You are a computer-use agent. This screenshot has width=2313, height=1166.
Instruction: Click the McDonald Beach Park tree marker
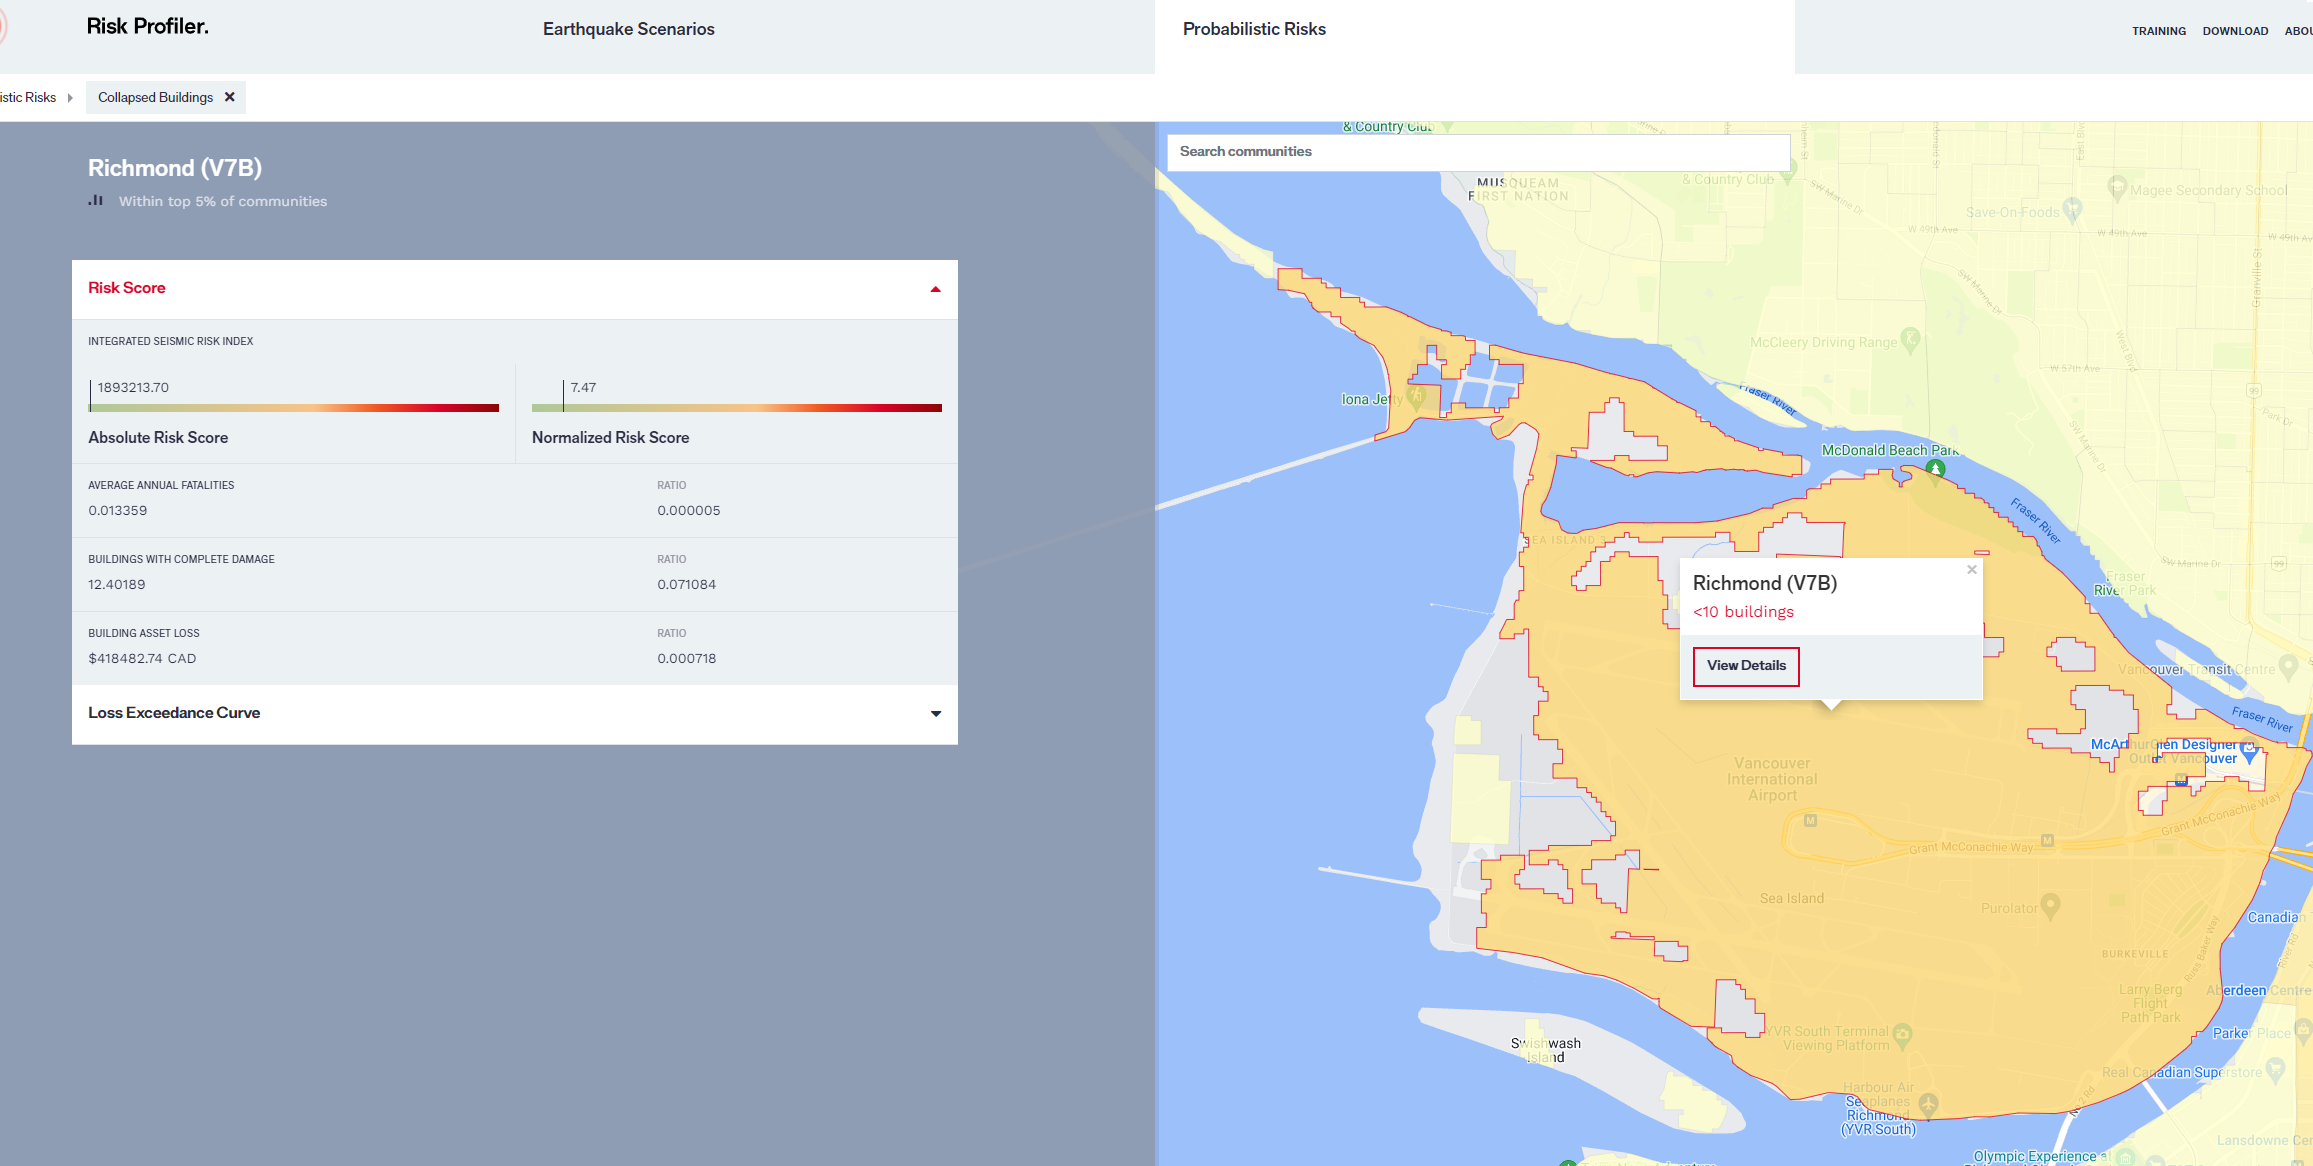pos(1936,467)
